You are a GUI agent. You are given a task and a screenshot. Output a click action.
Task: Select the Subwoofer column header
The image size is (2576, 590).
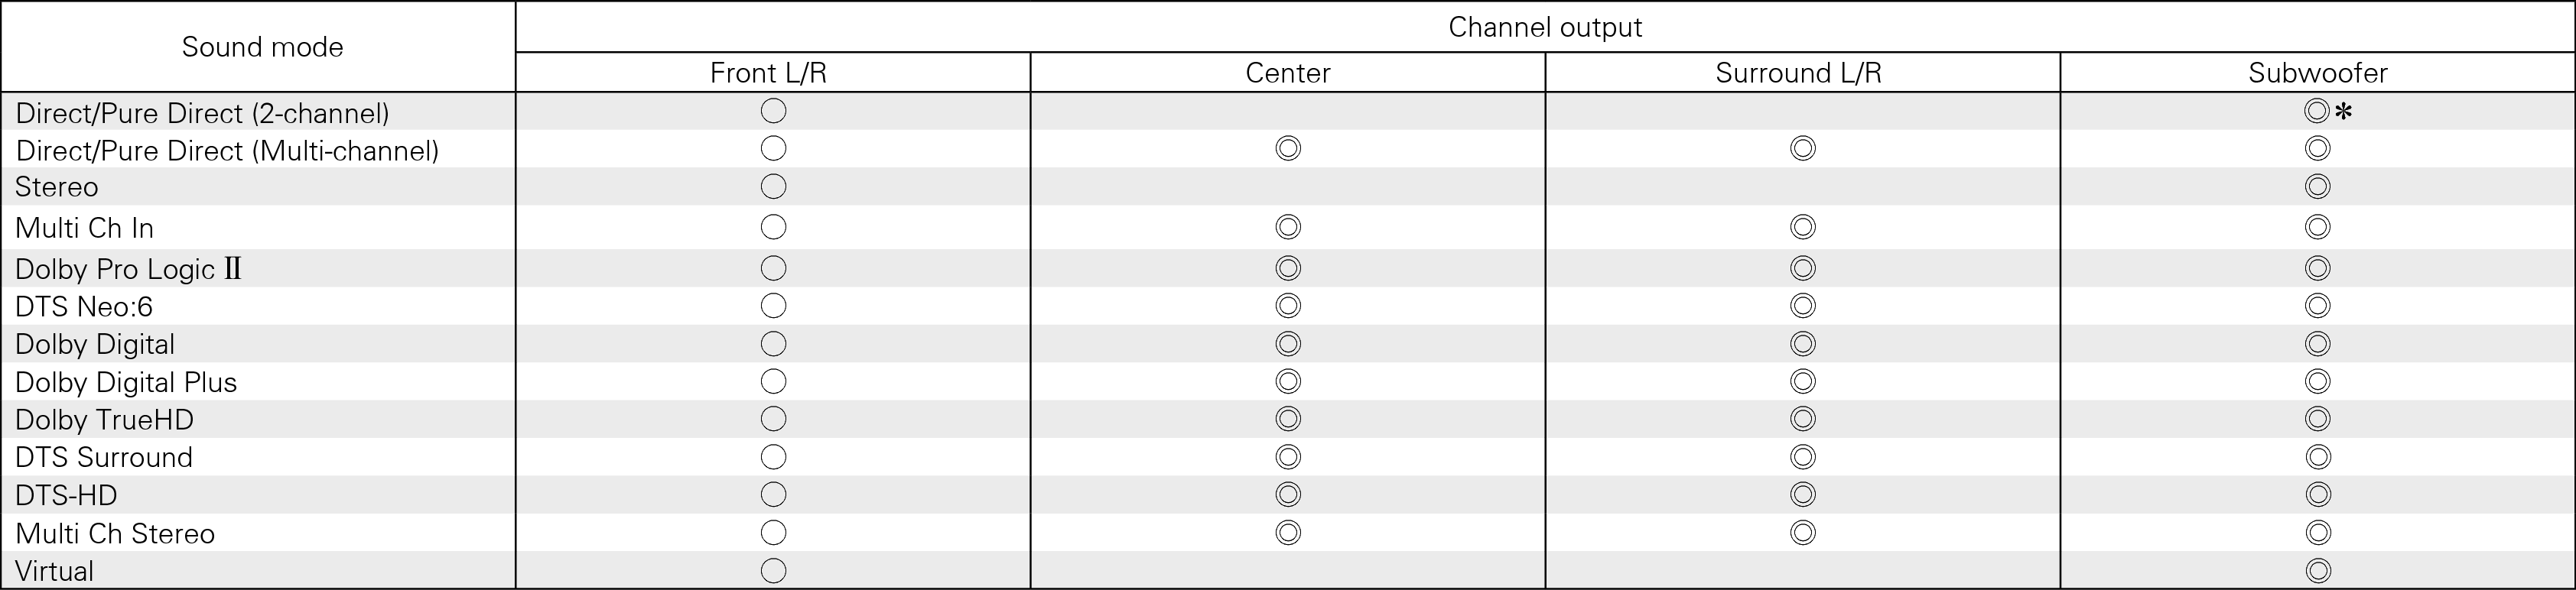click(2317, 73)
